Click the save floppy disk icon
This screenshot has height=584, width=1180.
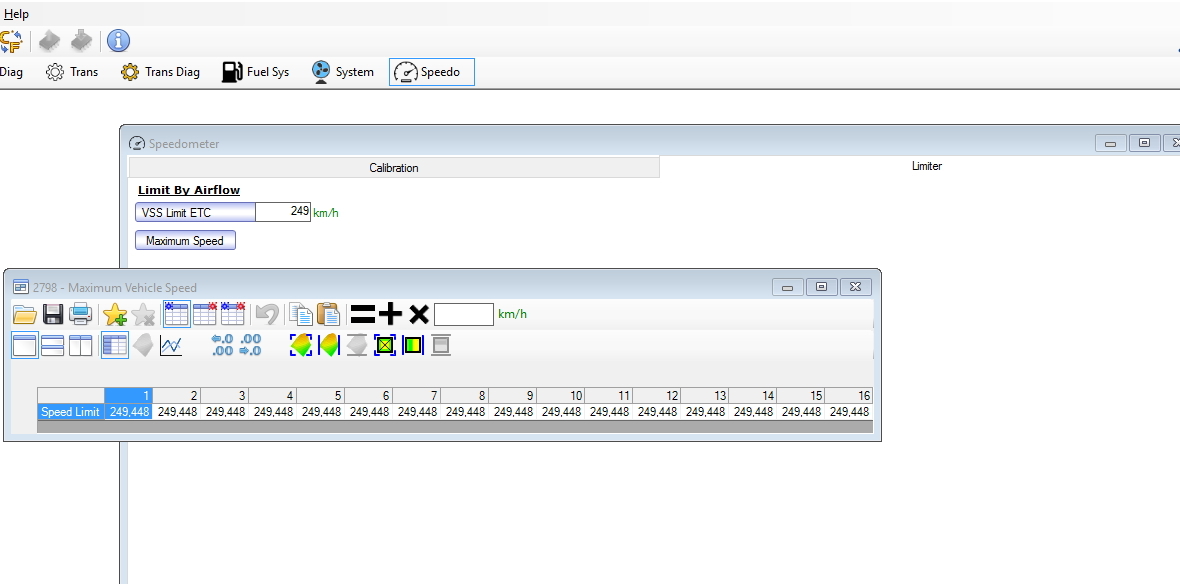click(x=53, y=314)
